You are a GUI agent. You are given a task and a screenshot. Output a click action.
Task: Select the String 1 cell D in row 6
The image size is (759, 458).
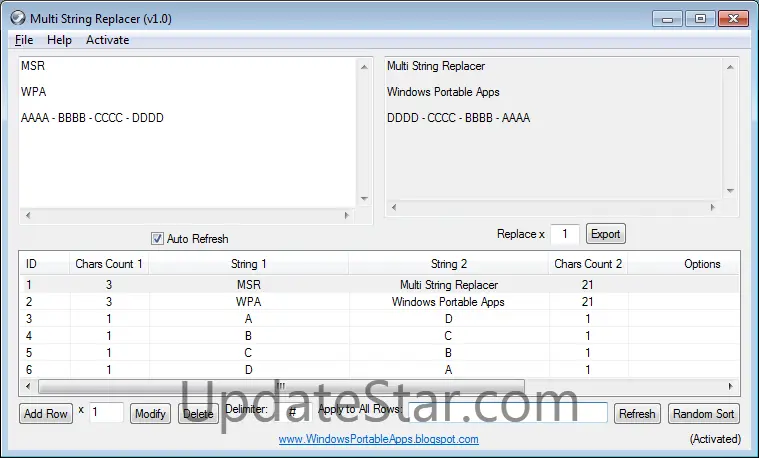(x=249, y=369)
